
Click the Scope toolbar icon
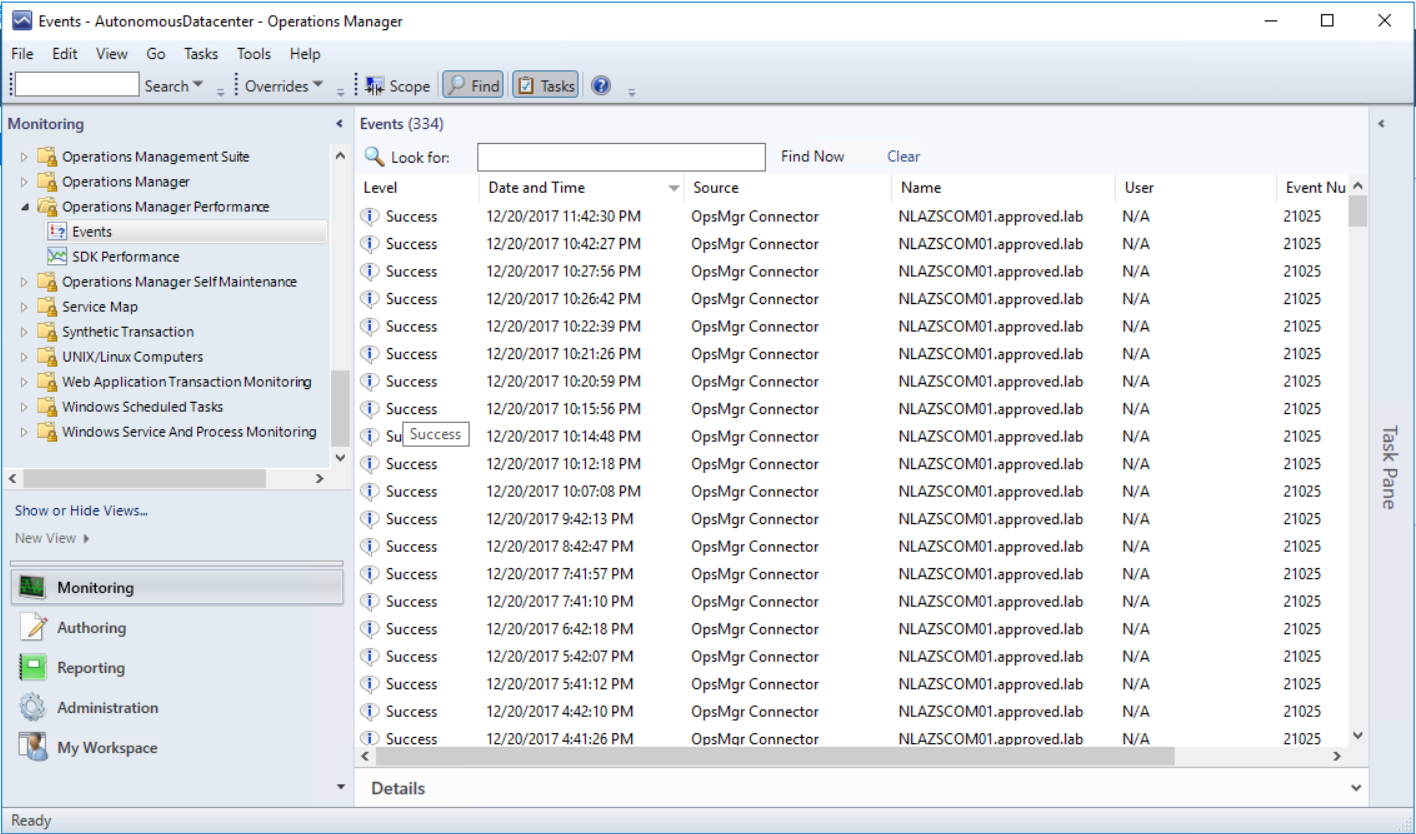[376, 86]
